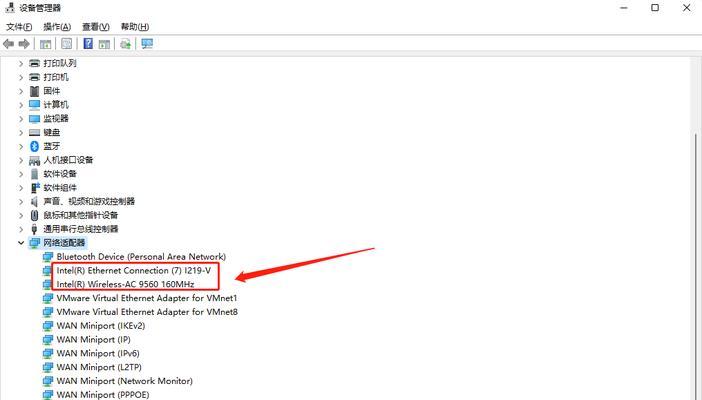Open the 查看(V) menu
Screen dimensions: 702x400
coord(95,27)
